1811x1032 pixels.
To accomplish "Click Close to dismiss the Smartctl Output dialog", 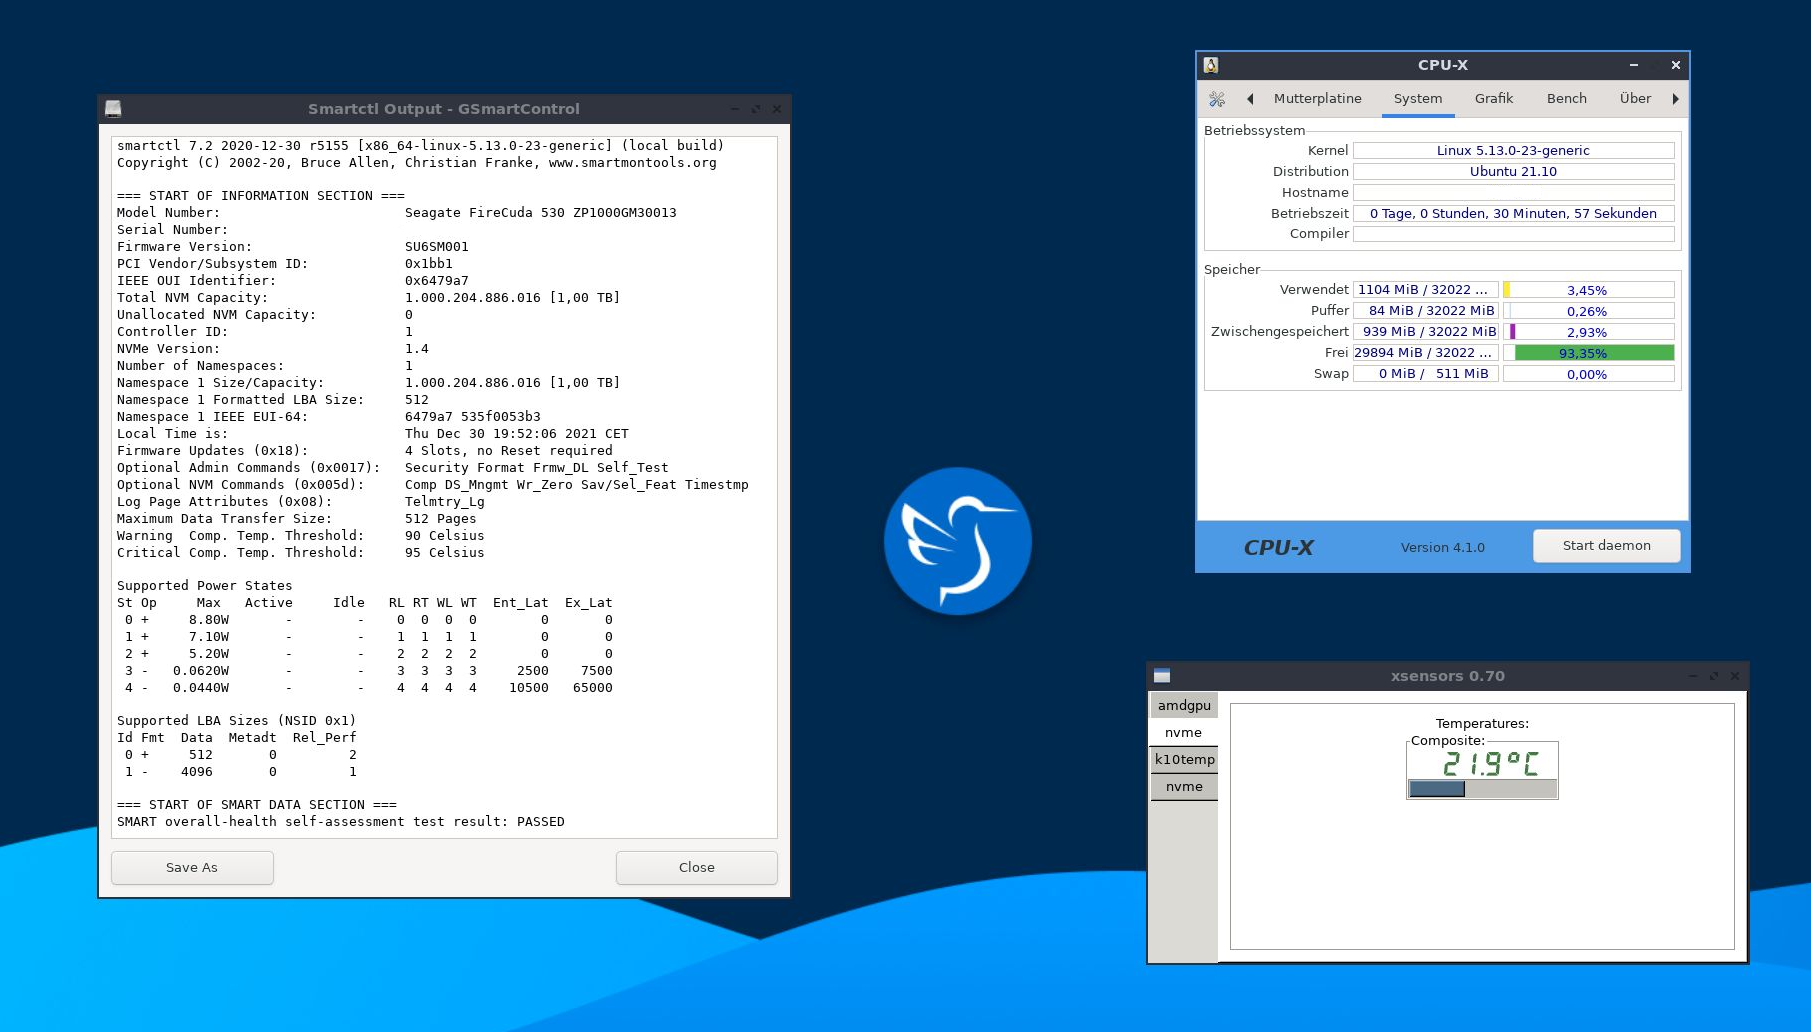I will [696, 867].
